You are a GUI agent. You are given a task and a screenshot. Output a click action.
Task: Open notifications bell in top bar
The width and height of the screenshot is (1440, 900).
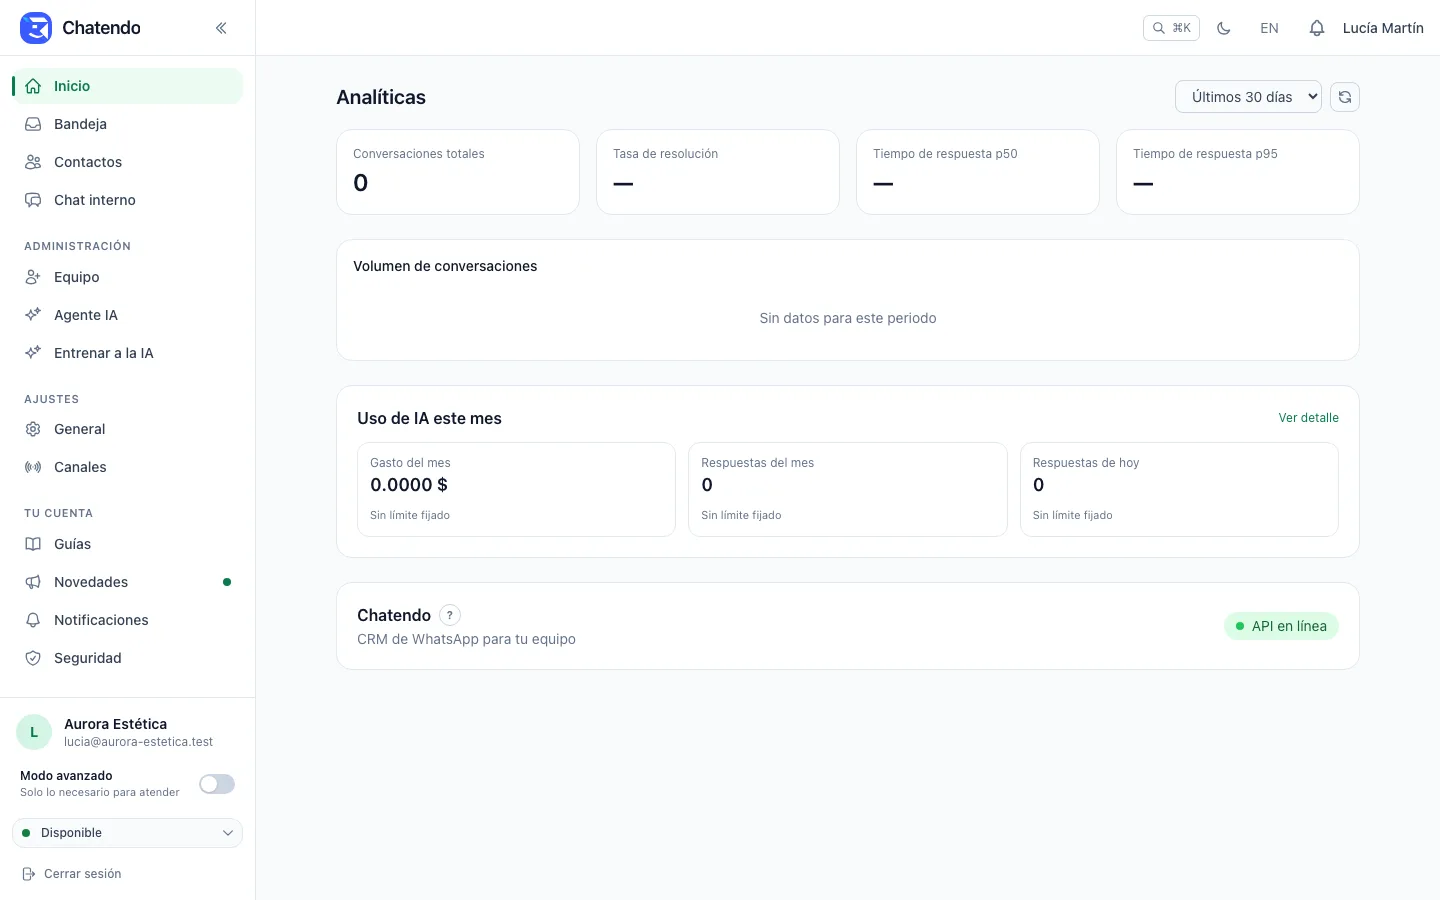pyautogui.click(x=1317, y=28)
